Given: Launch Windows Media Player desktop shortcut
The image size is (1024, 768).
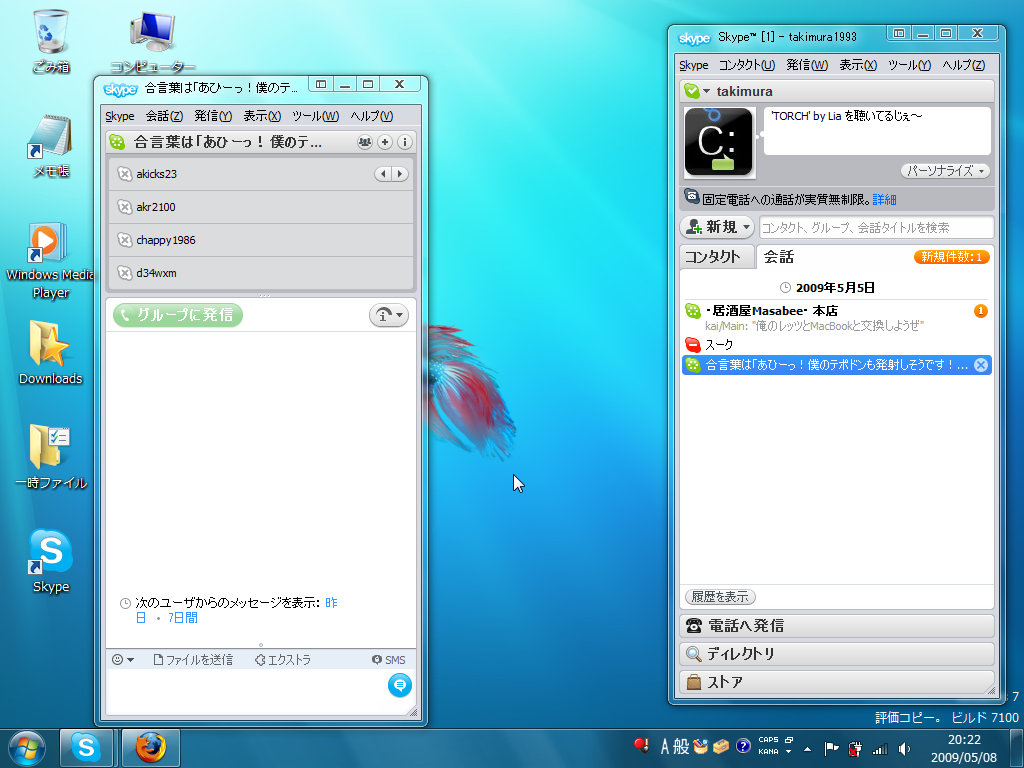Looking at the screenshot, I should 50,260.
